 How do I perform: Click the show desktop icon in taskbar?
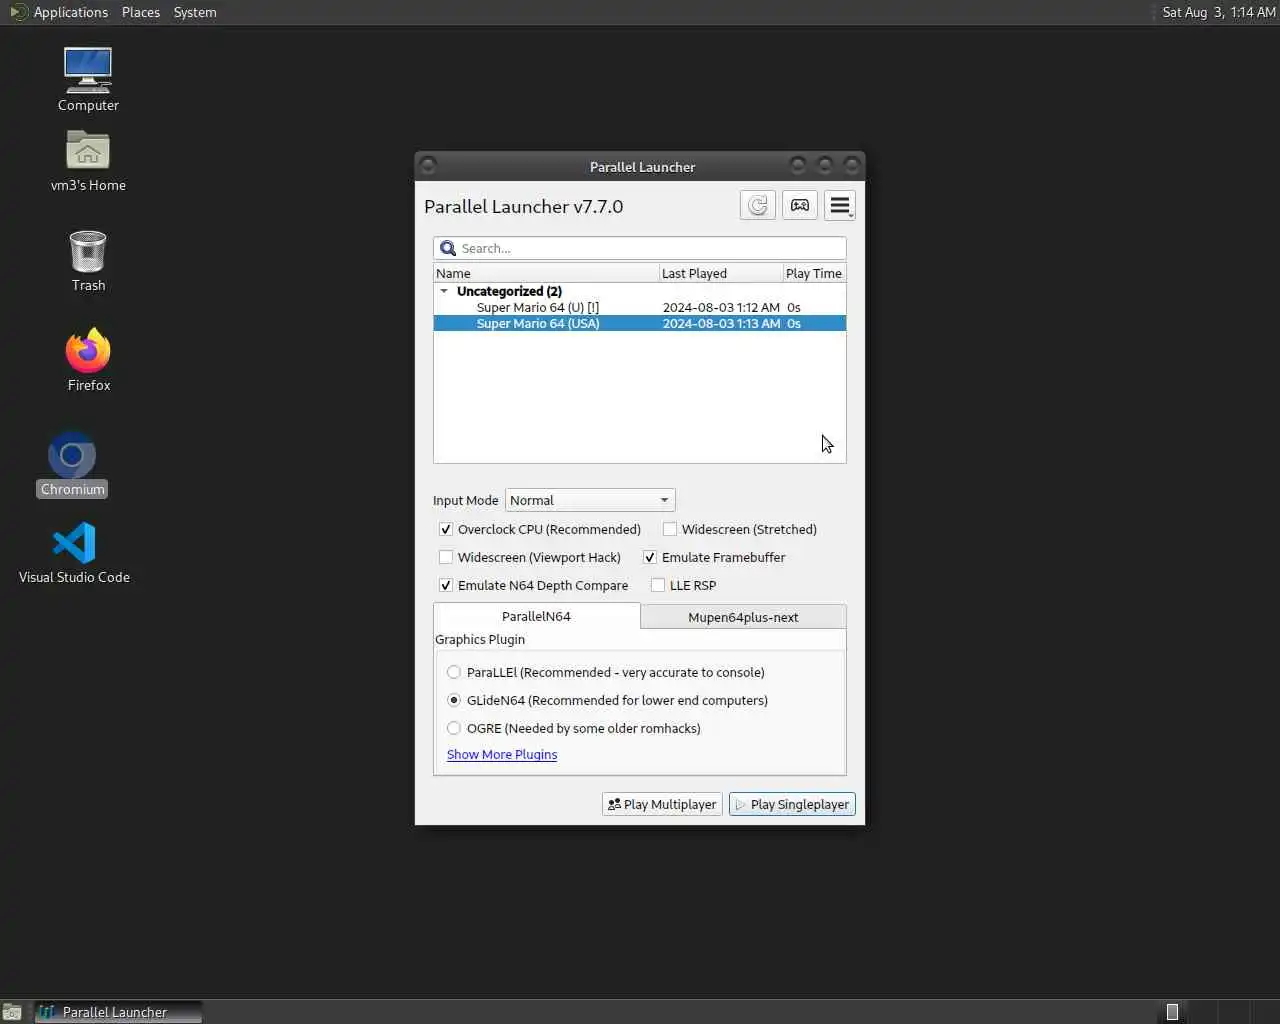point(12,1012)
